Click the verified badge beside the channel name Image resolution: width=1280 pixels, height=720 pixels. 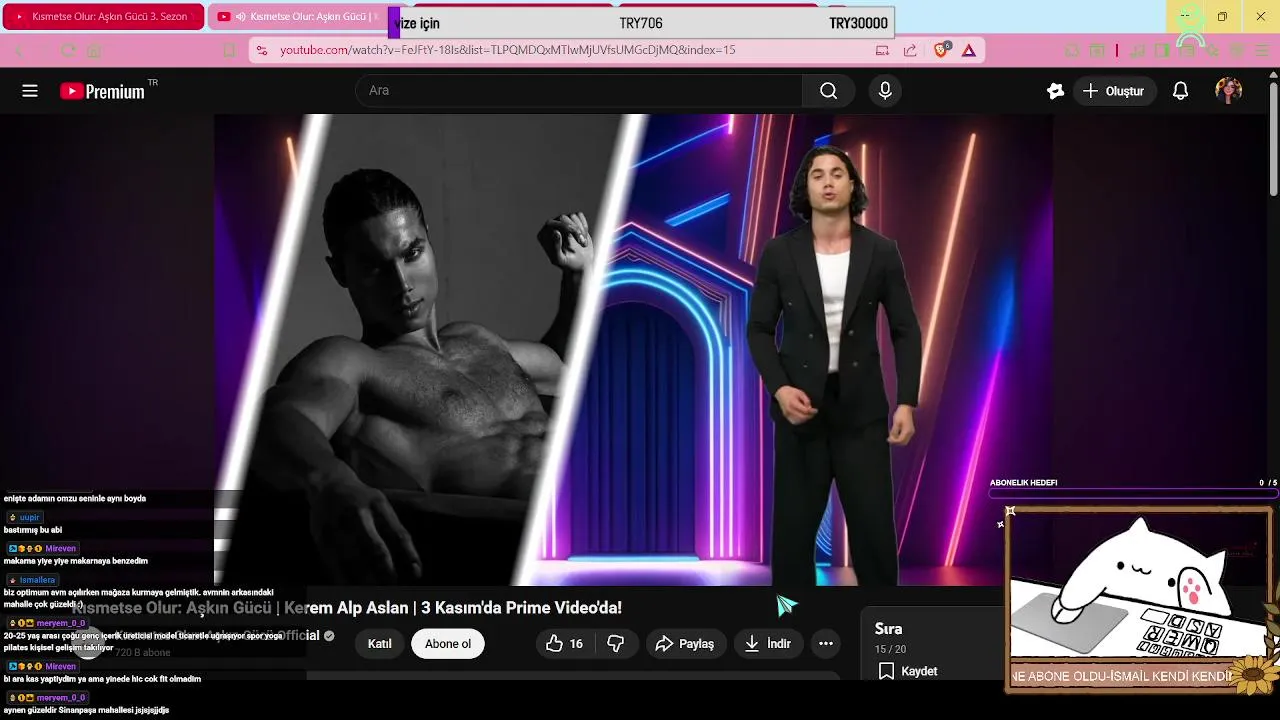[x=329, y=636]
